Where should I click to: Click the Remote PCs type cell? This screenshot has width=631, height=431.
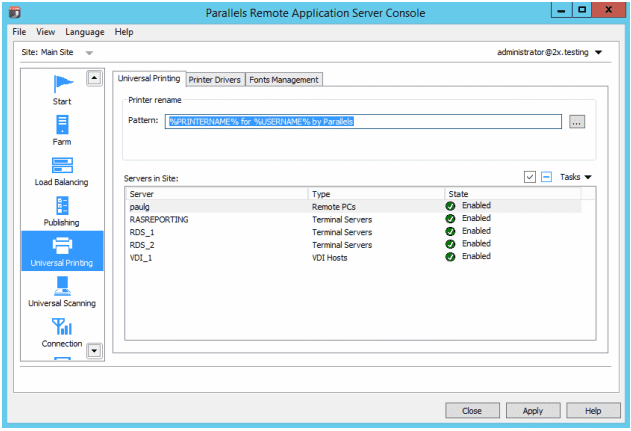click(334, 207)
